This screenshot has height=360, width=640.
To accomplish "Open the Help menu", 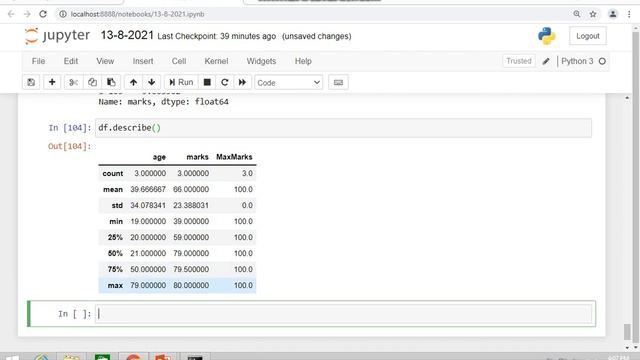I will click(x=303, y=61).
